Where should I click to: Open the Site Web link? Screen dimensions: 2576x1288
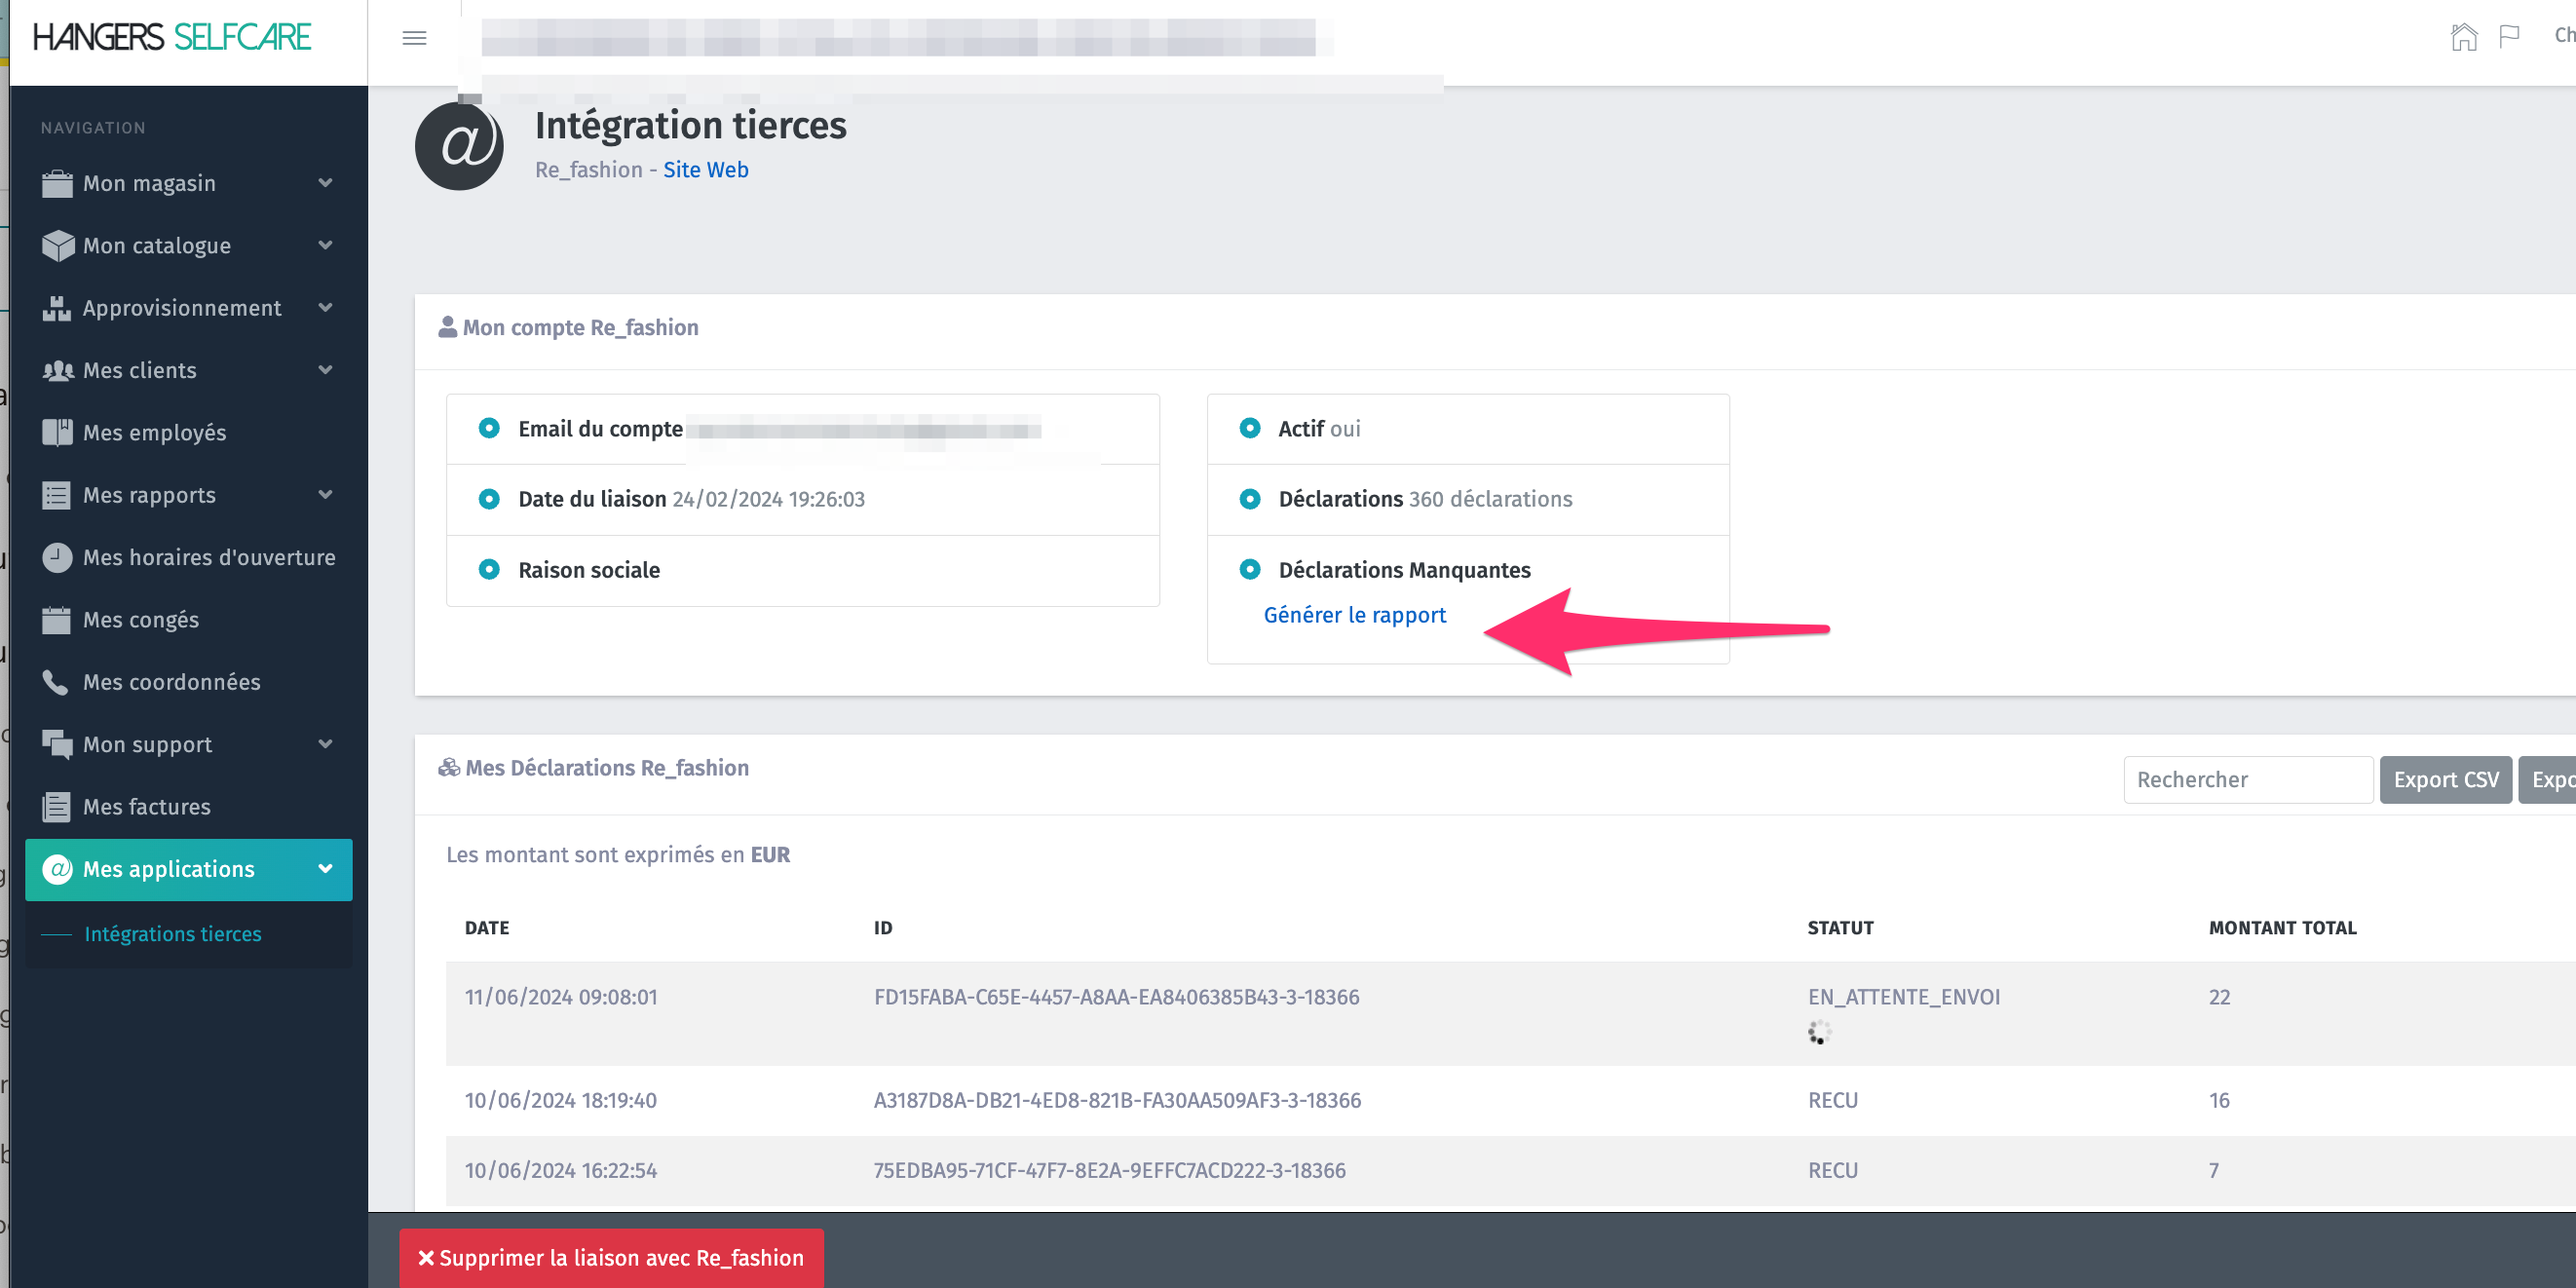pos(706,170)
